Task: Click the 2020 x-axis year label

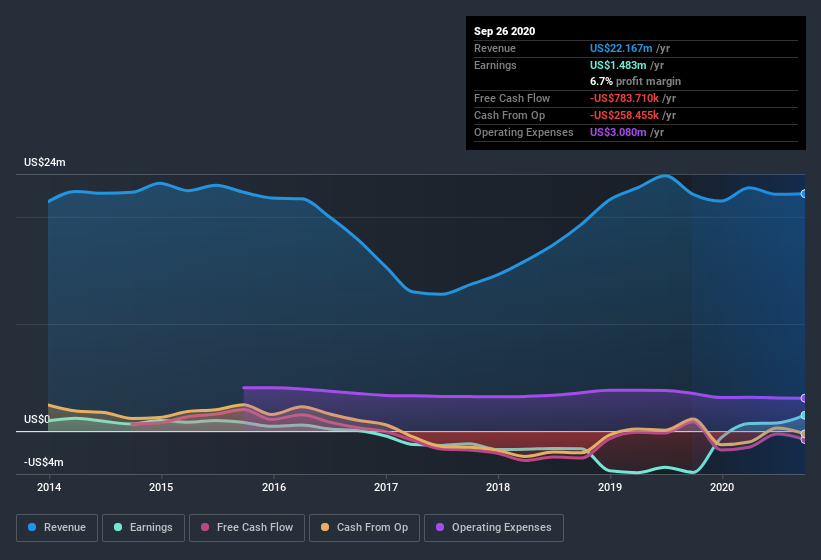Action: pos(722,487)
